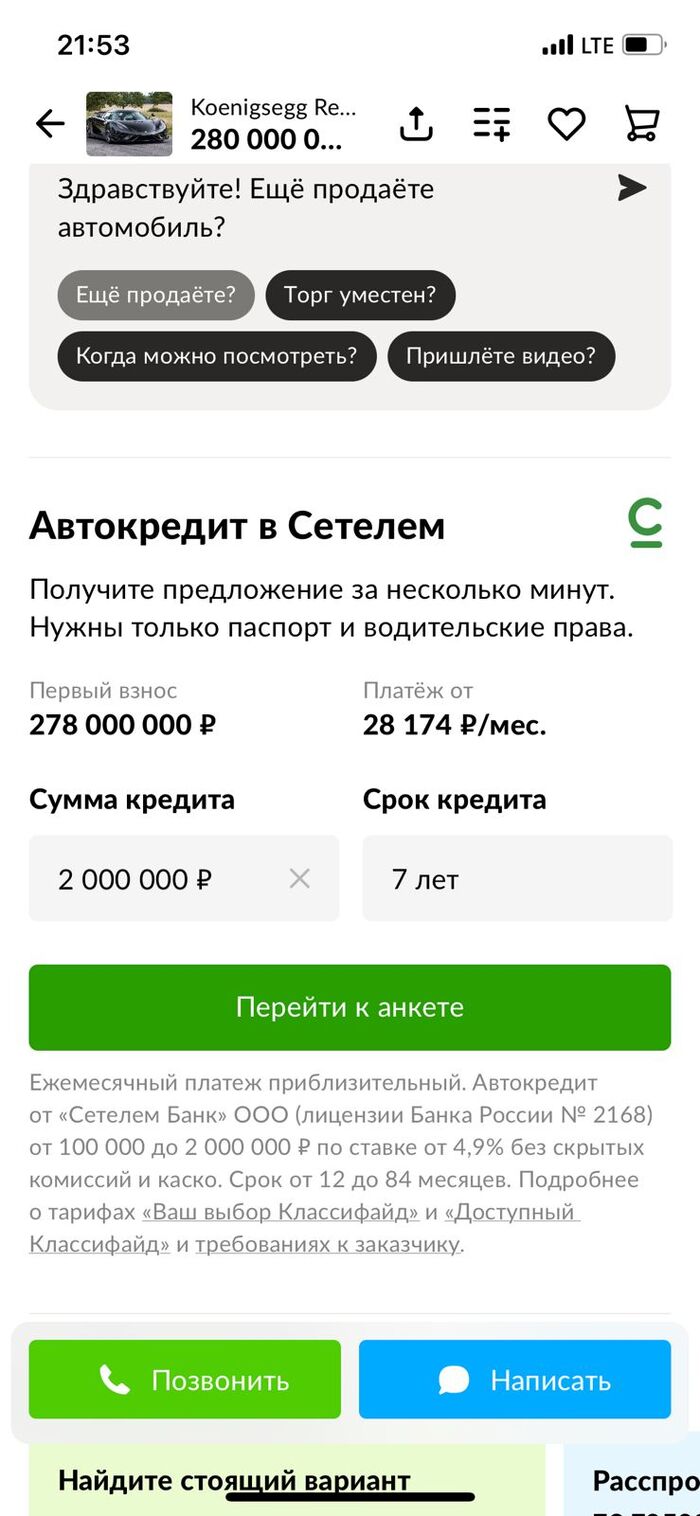The width and height of the screenshot is (700, 1516).
Task: Open the shopping cart icon
Action: 641,124
